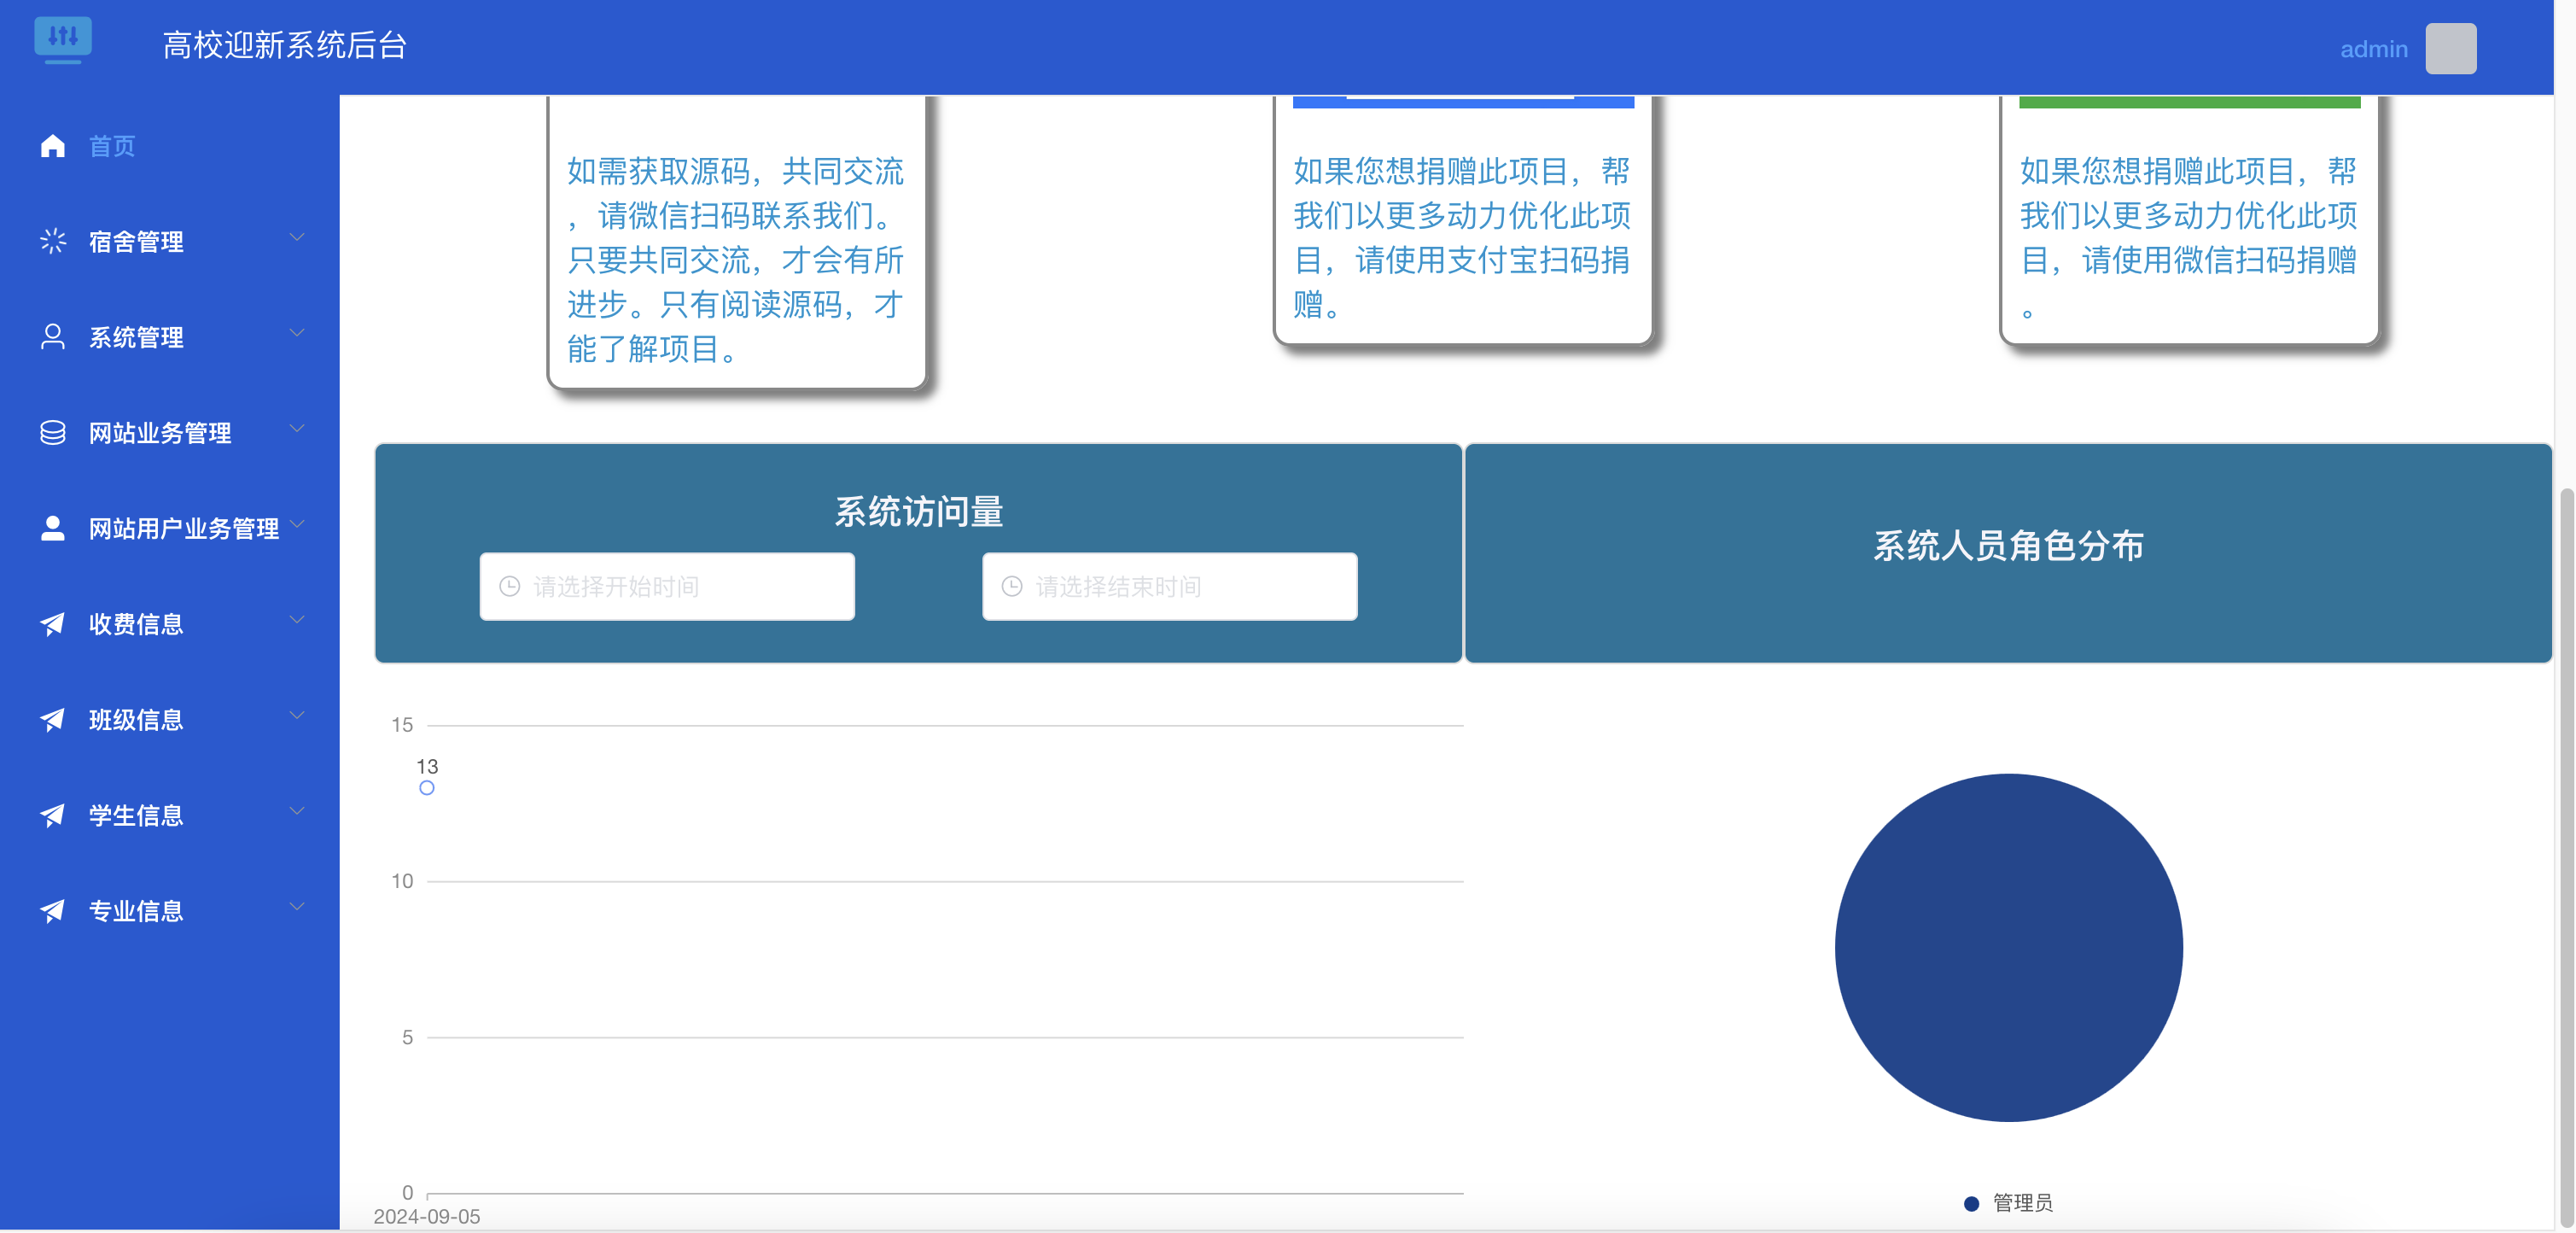This screenshot has height=1233, width=2576.
Task: Click the system logo icon in header
Action: coord(63,40)
